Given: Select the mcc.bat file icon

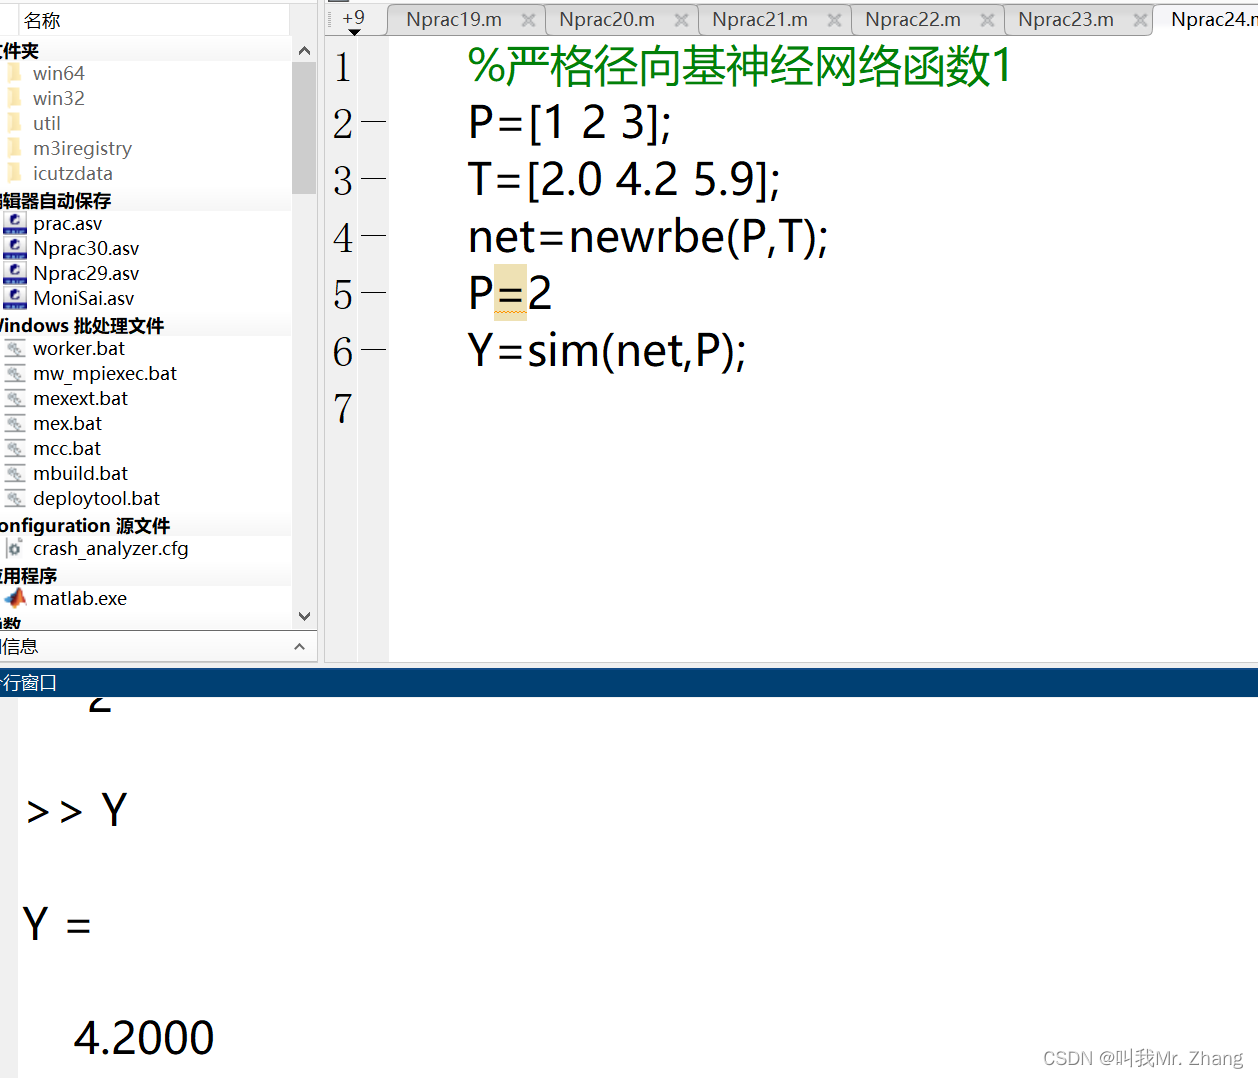Looking at the screenshot, I should [x=16, y=448].
